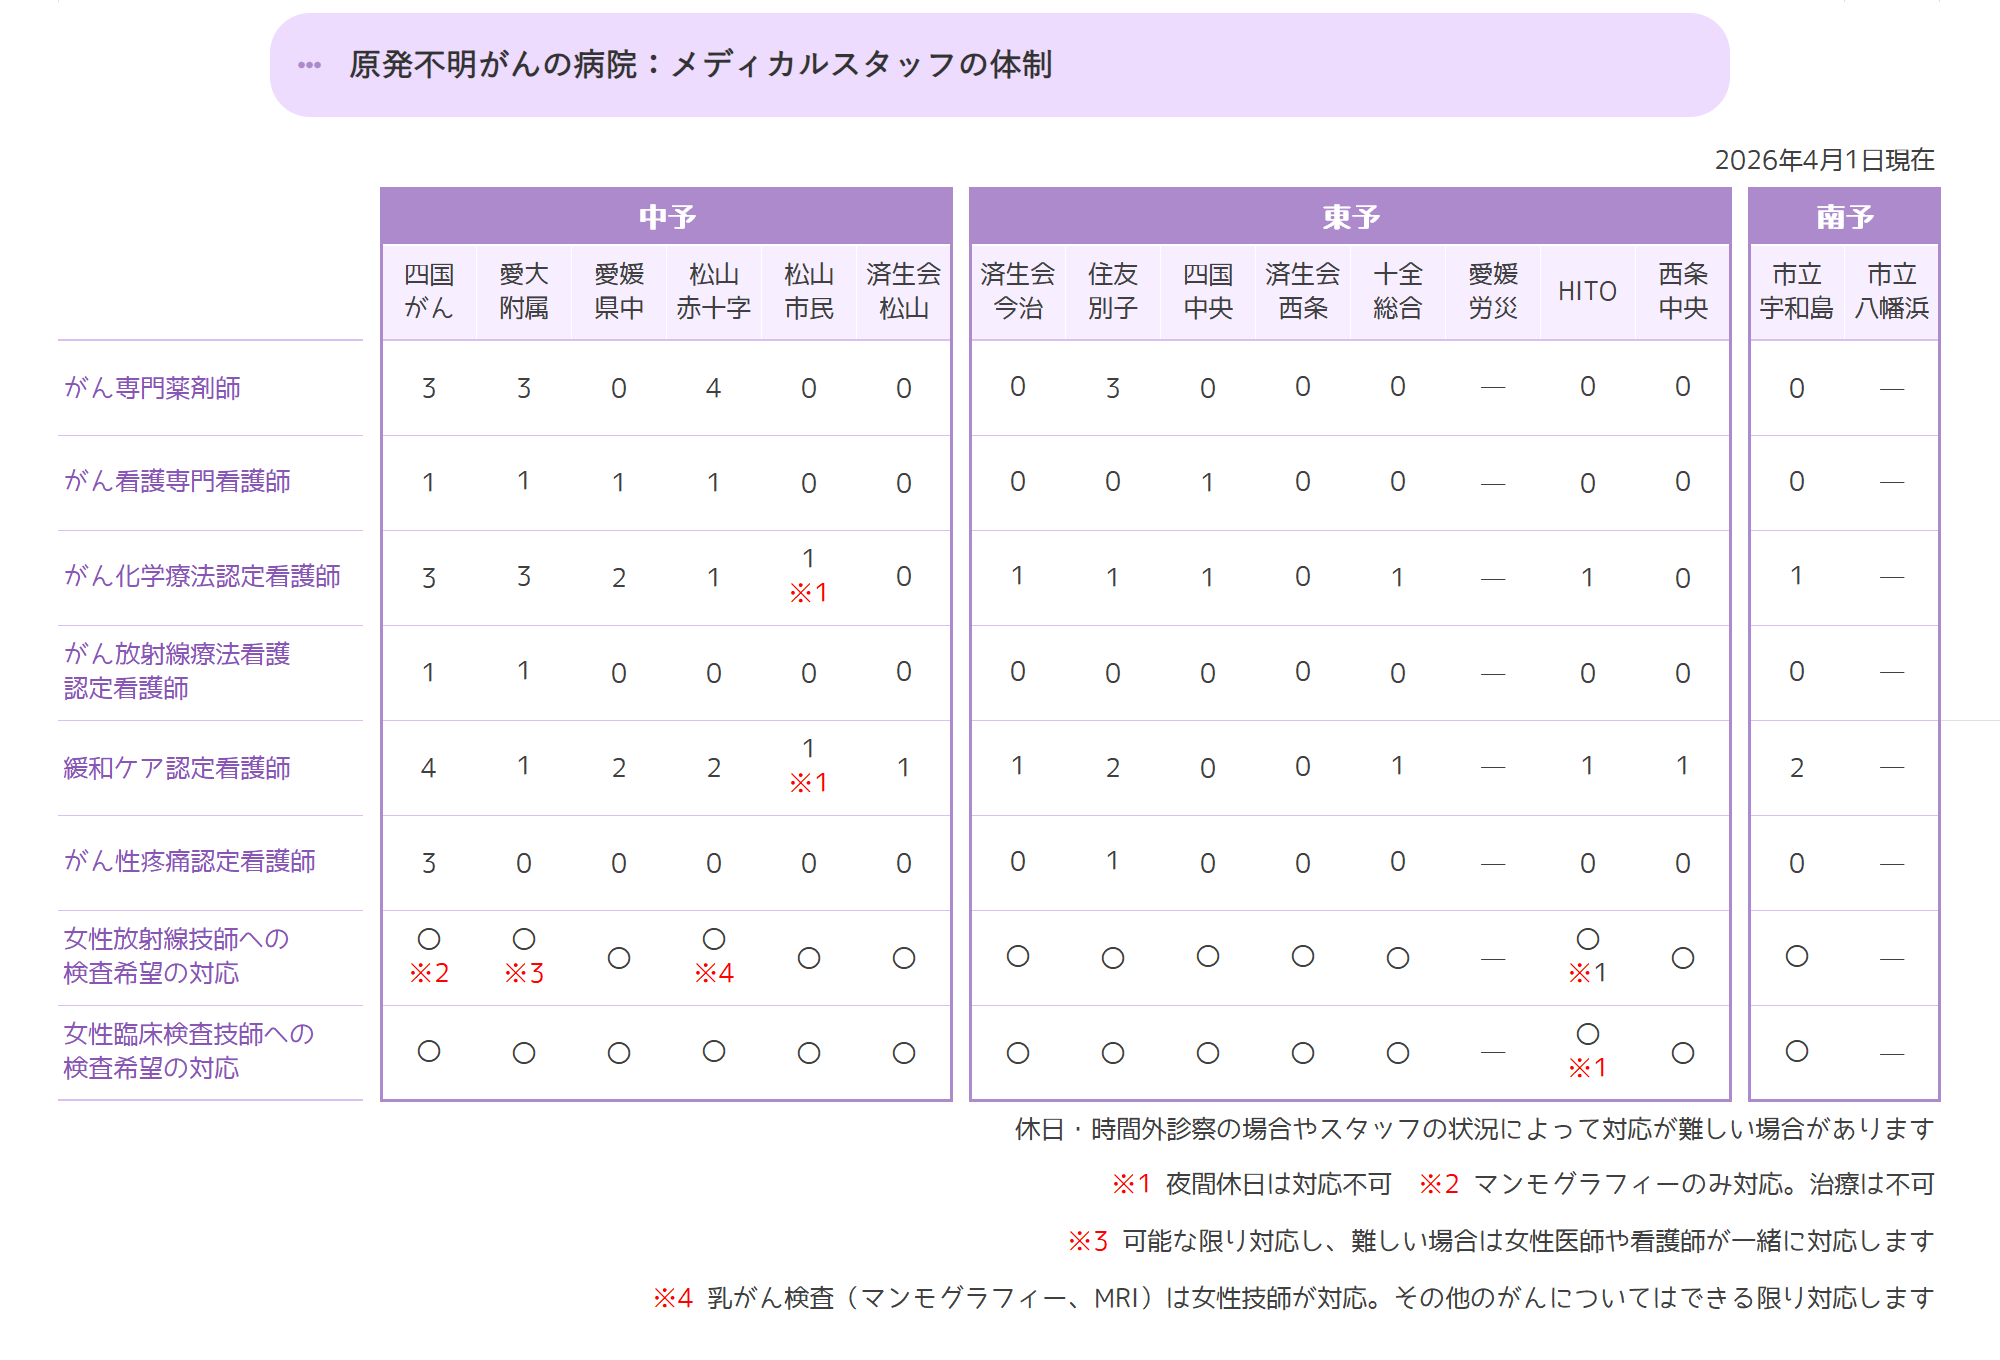
Task: Click value 4 for 松山赤十字 in がん専門薬剤師 row
Action: click(x=714, y=388)
